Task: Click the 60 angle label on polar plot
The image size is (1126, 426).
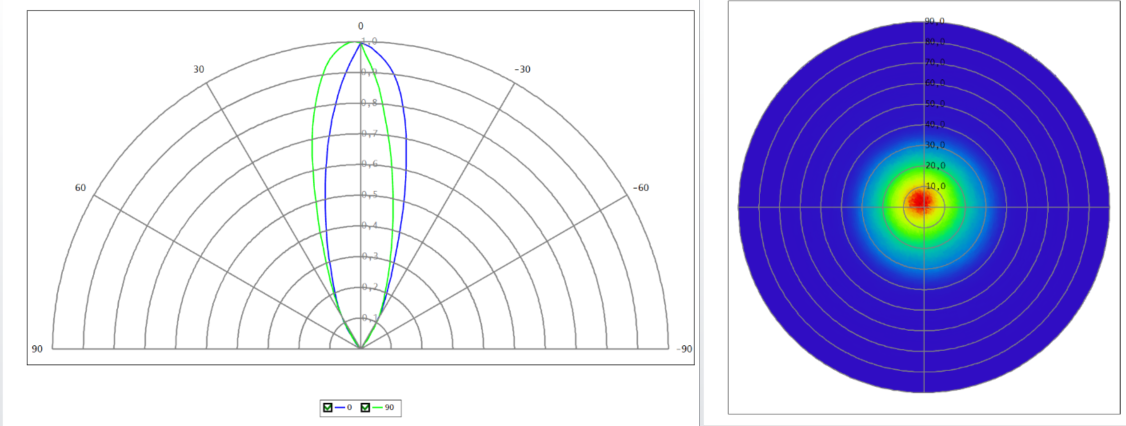Action: 80,187
